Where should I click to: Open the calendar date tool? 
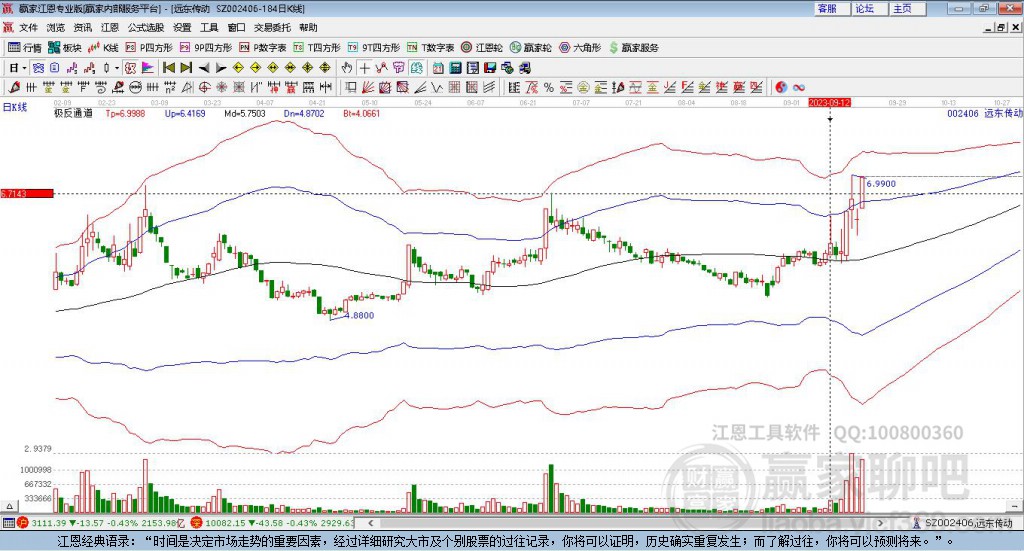click(x=438, y=68)
